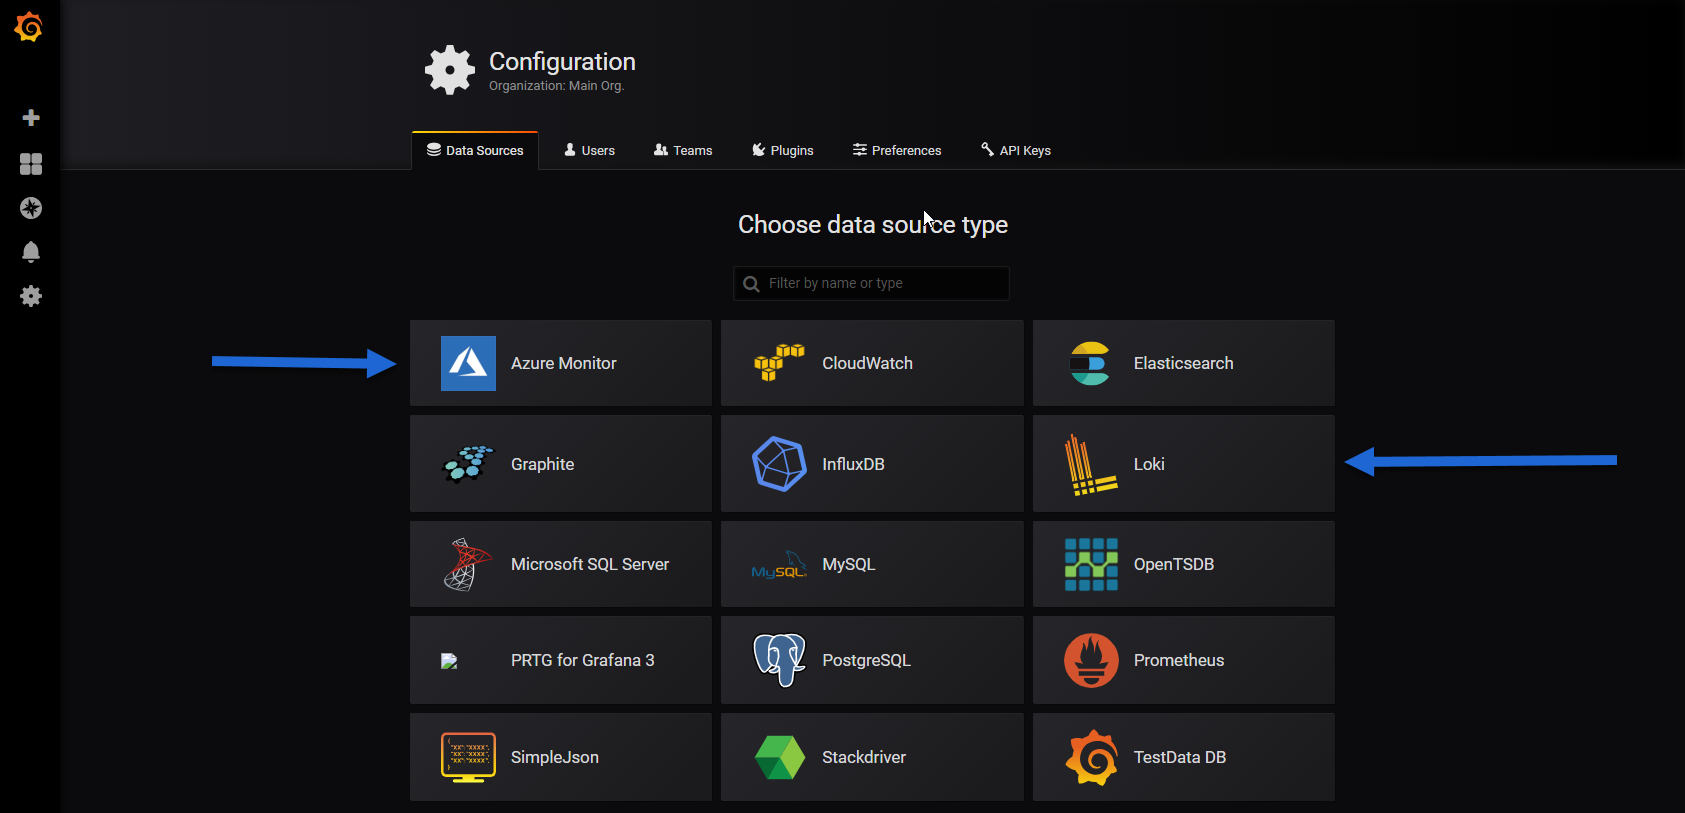Choose the Stackdriver label text
This screenshot has height=813, width=1685.
coord(864,757)
